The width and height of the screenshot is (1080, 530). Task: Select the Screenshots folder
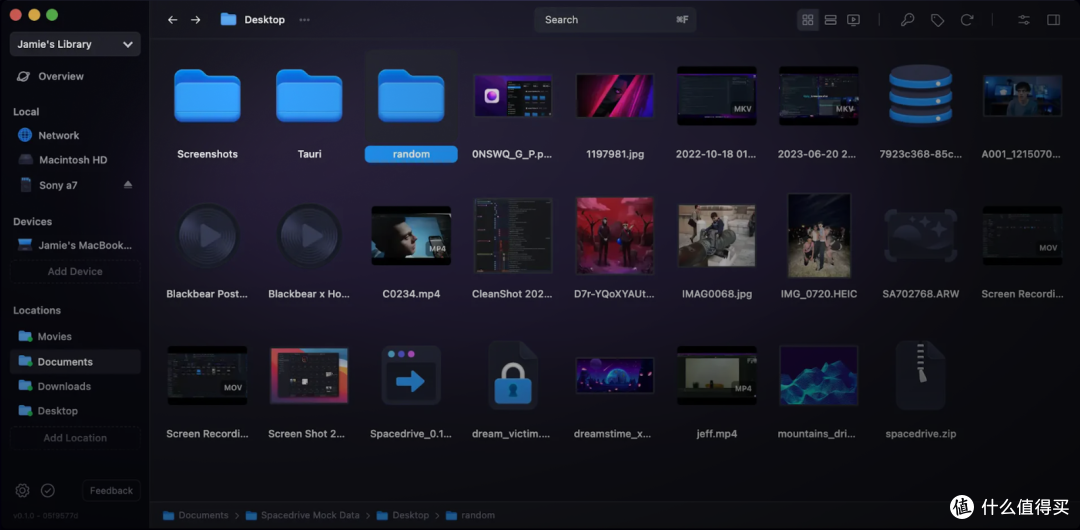click(207, 96)
